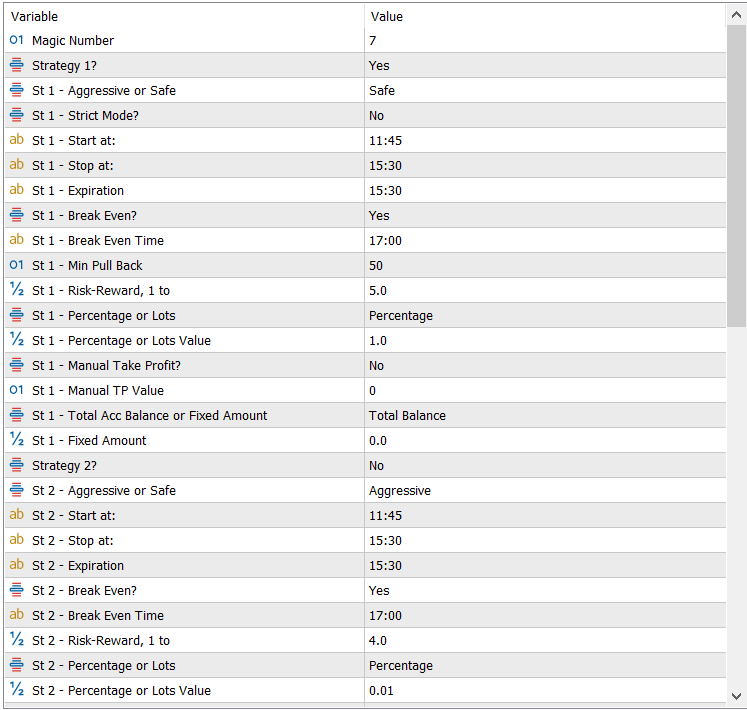Click the vertical scrollbar thumb

[x=736, y=175]
